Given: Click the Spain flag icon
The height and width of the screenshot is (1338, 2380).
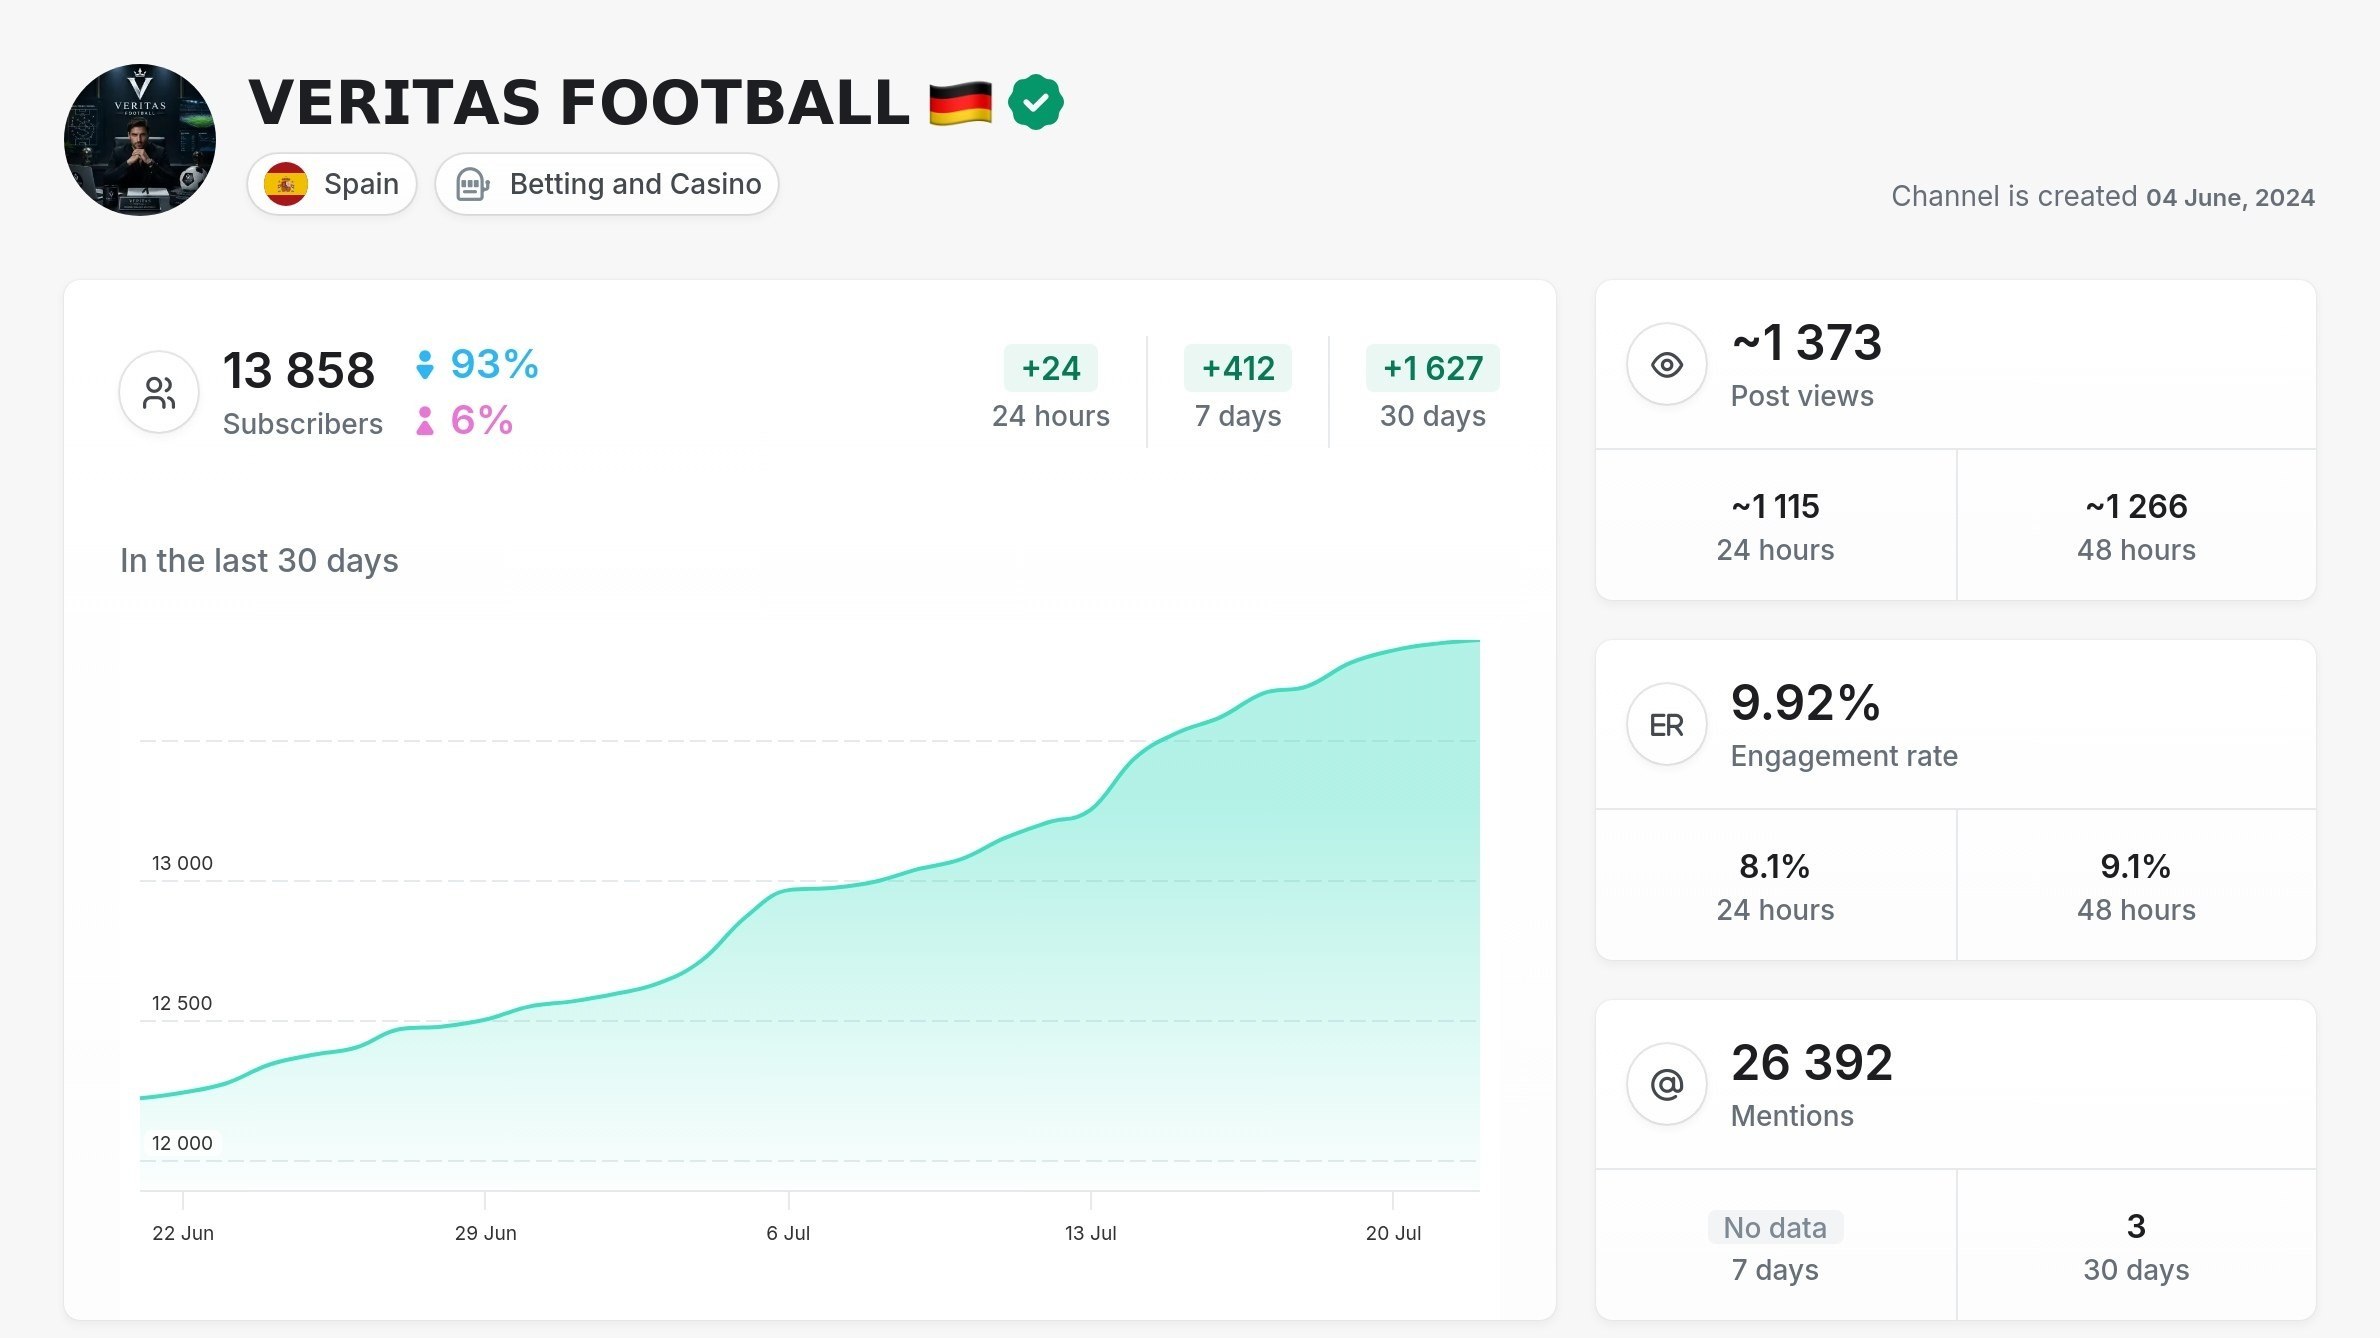Looking at the screenshot, I should coord(286,184).
